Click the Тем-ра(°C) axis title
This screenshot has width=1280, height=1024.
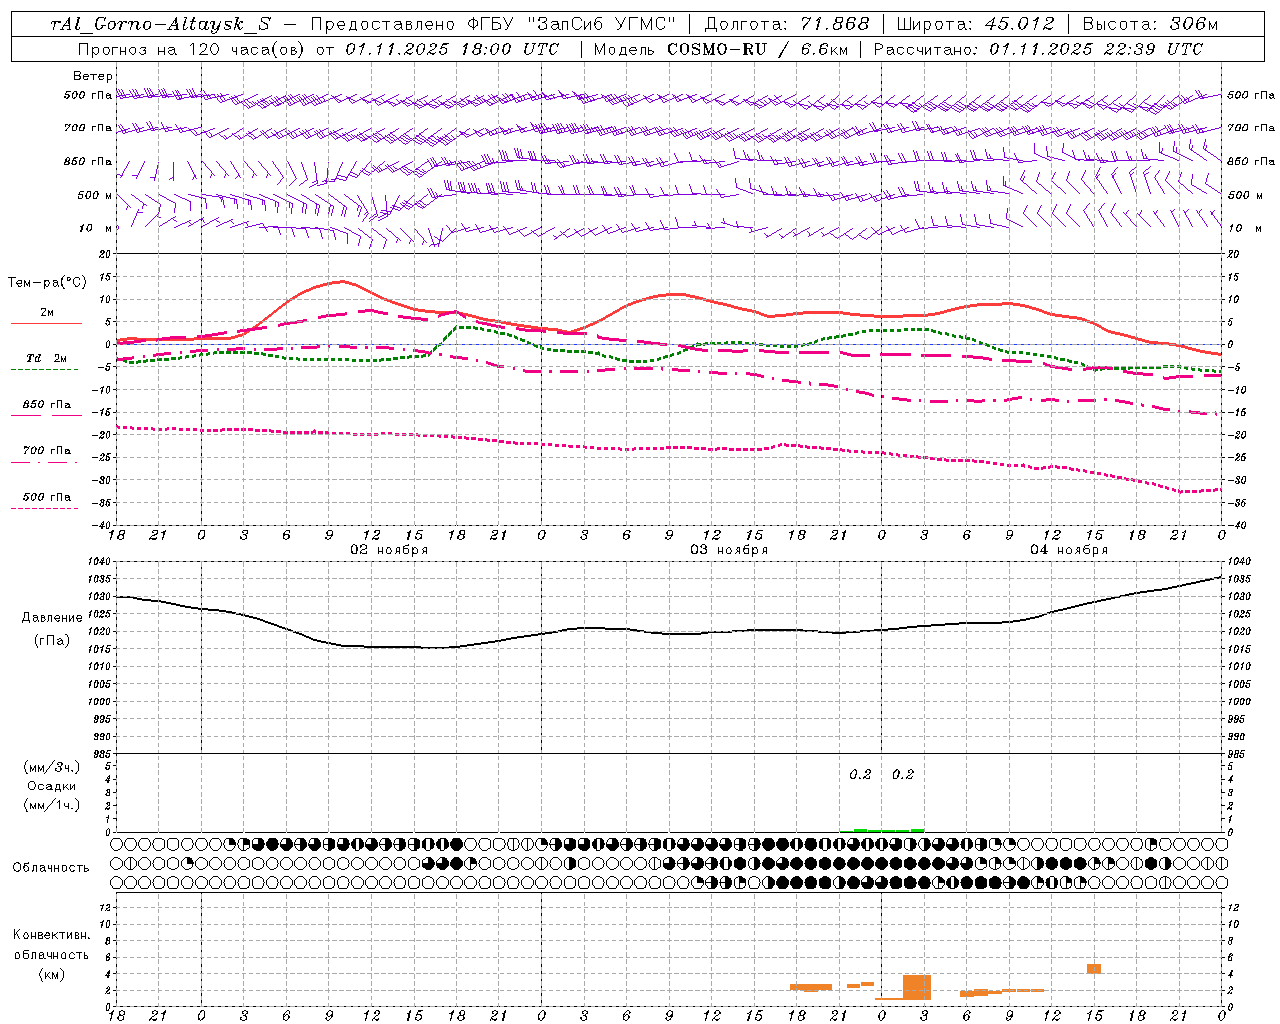pyautogui.click(x=47, y=283)
